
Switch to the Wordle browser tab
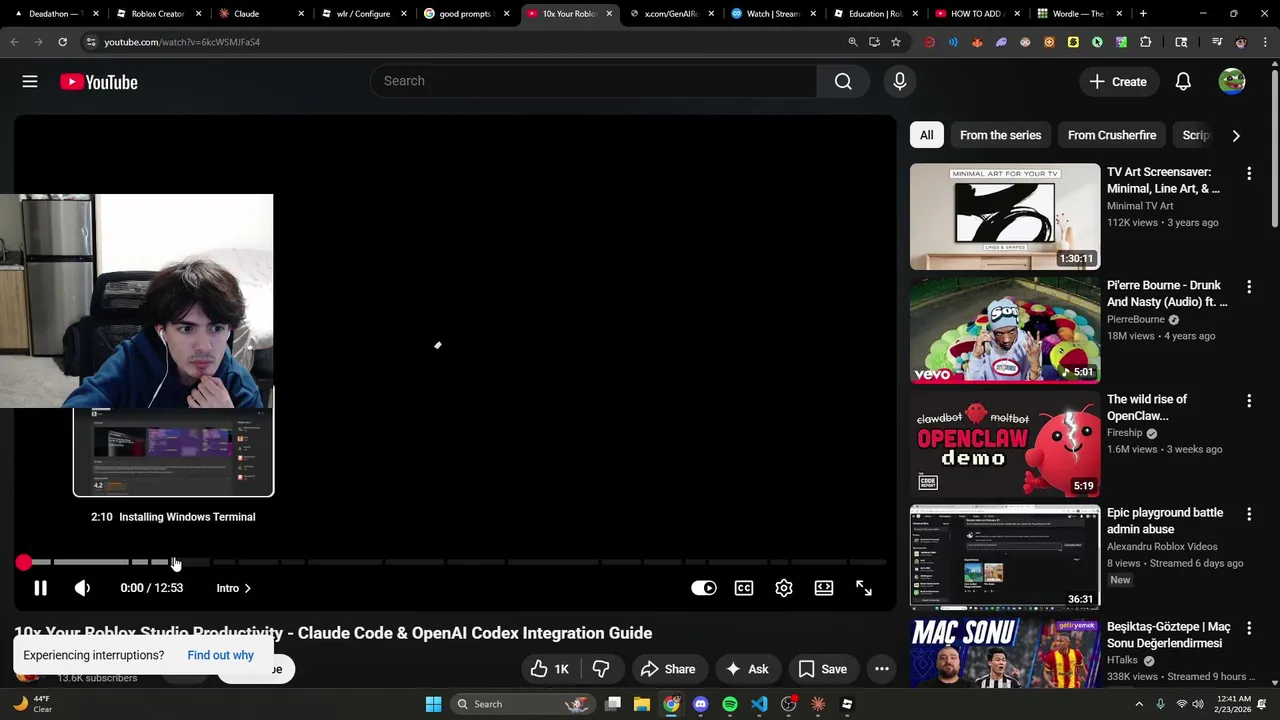coord(1078,14)
